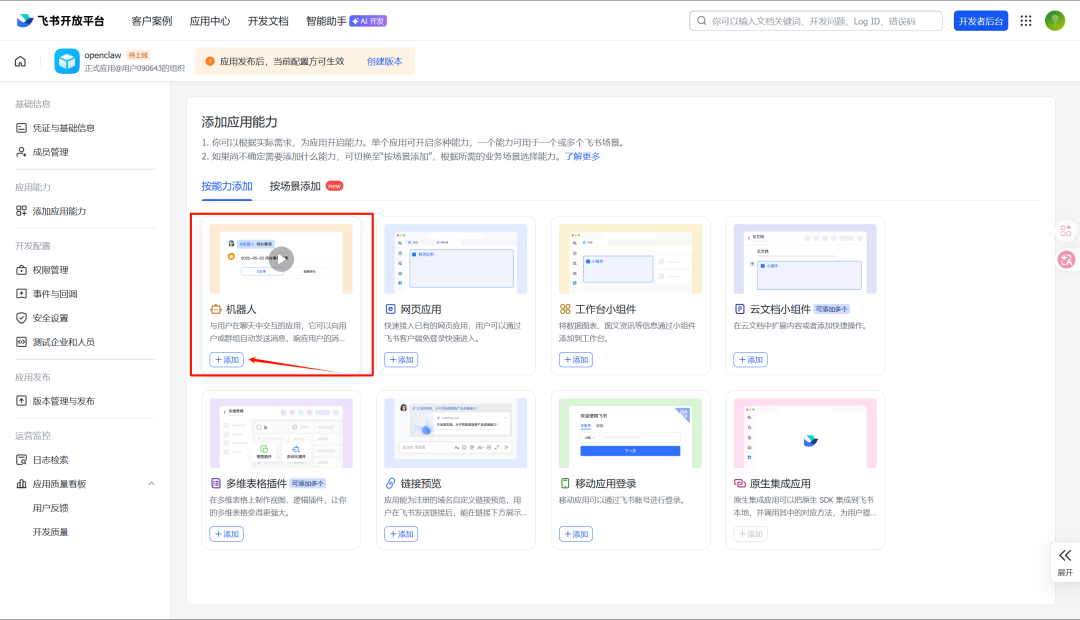Viewport: 1080px width, 620px height.
Task: Click the 创建版本 link
Action: pos(384,61)
